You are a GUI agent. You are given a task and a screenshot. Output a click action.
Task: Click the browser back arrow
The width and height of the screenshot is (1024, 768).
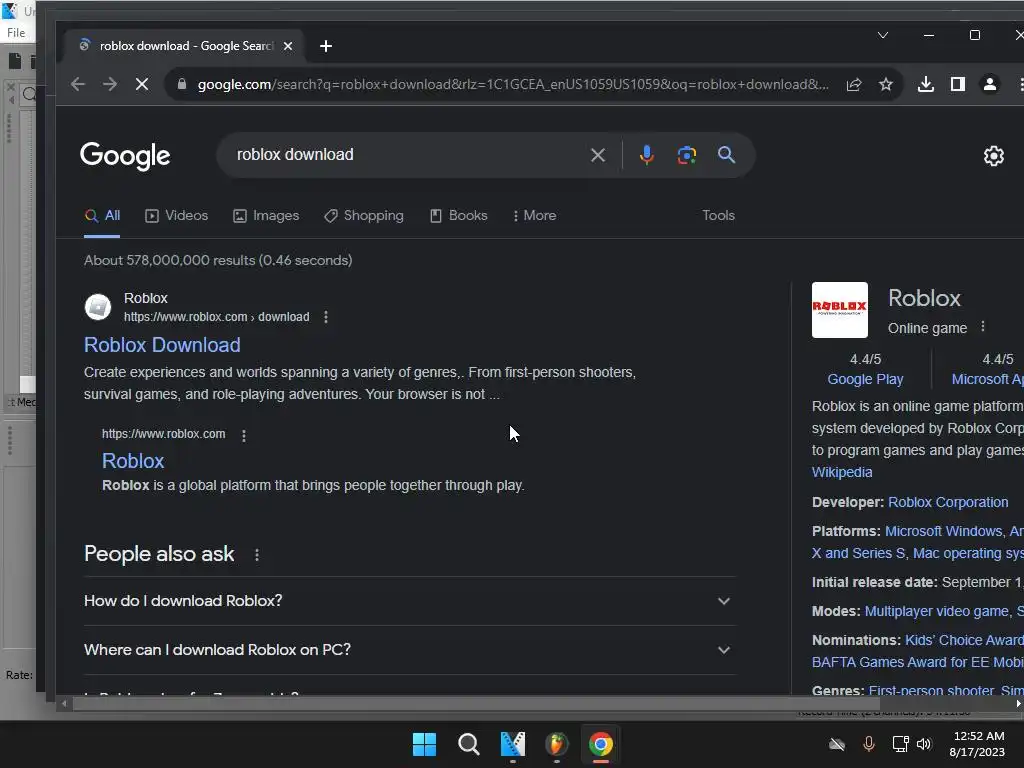click(x=78, y=84)
